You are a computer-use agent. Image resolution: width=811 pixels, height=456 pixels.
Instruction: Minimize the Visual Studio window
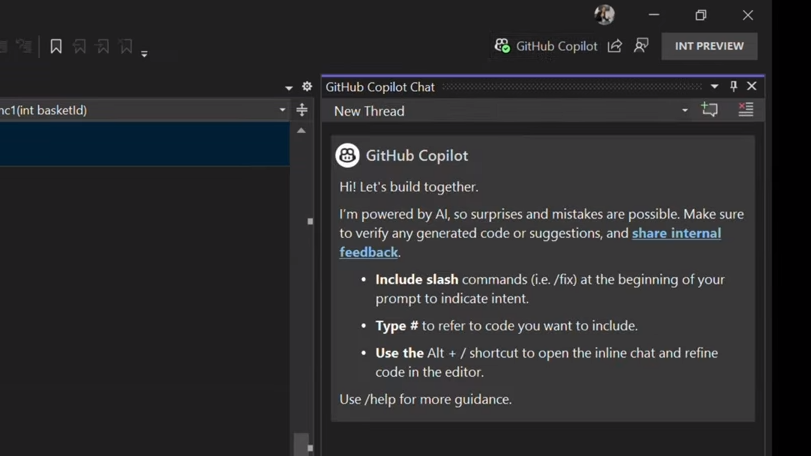coord(654,15)
